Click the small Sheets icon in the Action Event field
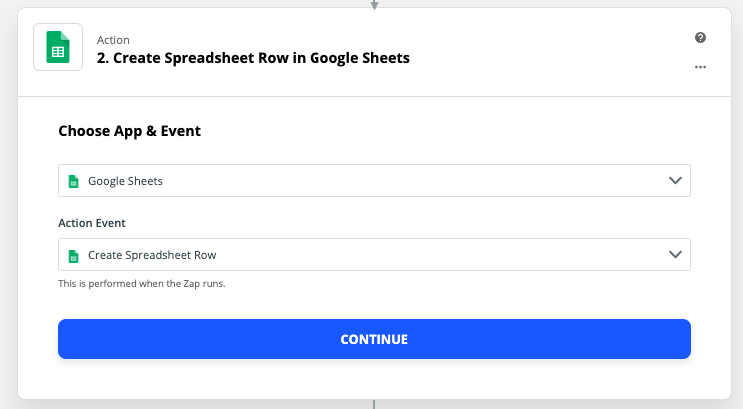The width and height of the screenshot is (743, 409). pos(73,255)
